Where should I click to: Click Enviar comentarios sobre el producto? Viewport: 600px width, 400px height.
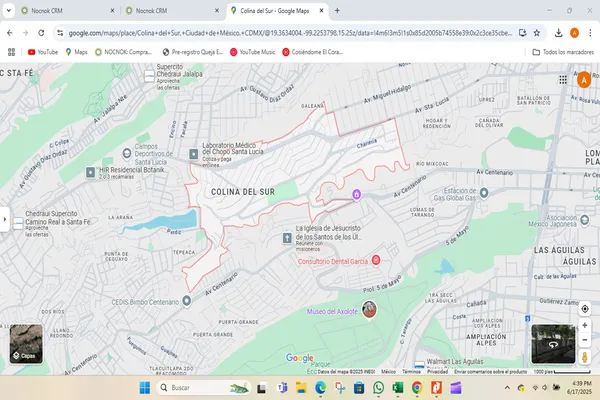coord(491,372)
